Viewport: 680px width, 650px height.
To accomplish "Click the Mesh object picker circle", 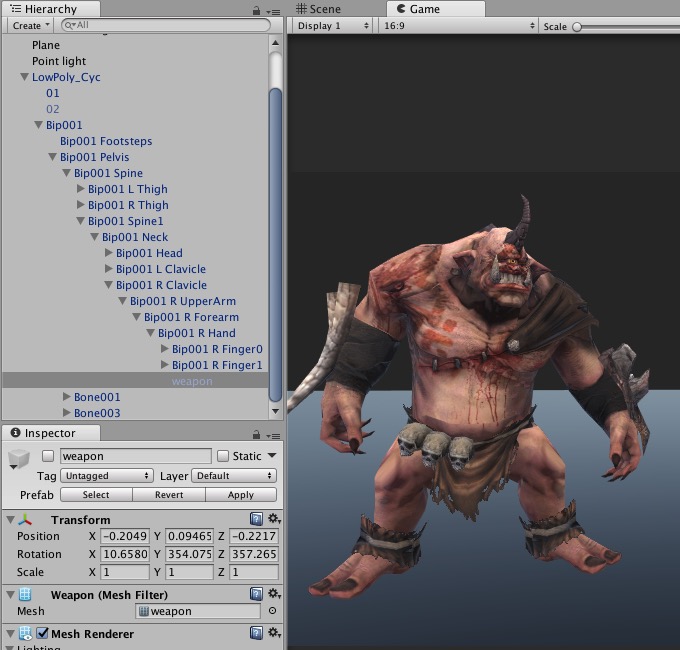I will [272, 611].
